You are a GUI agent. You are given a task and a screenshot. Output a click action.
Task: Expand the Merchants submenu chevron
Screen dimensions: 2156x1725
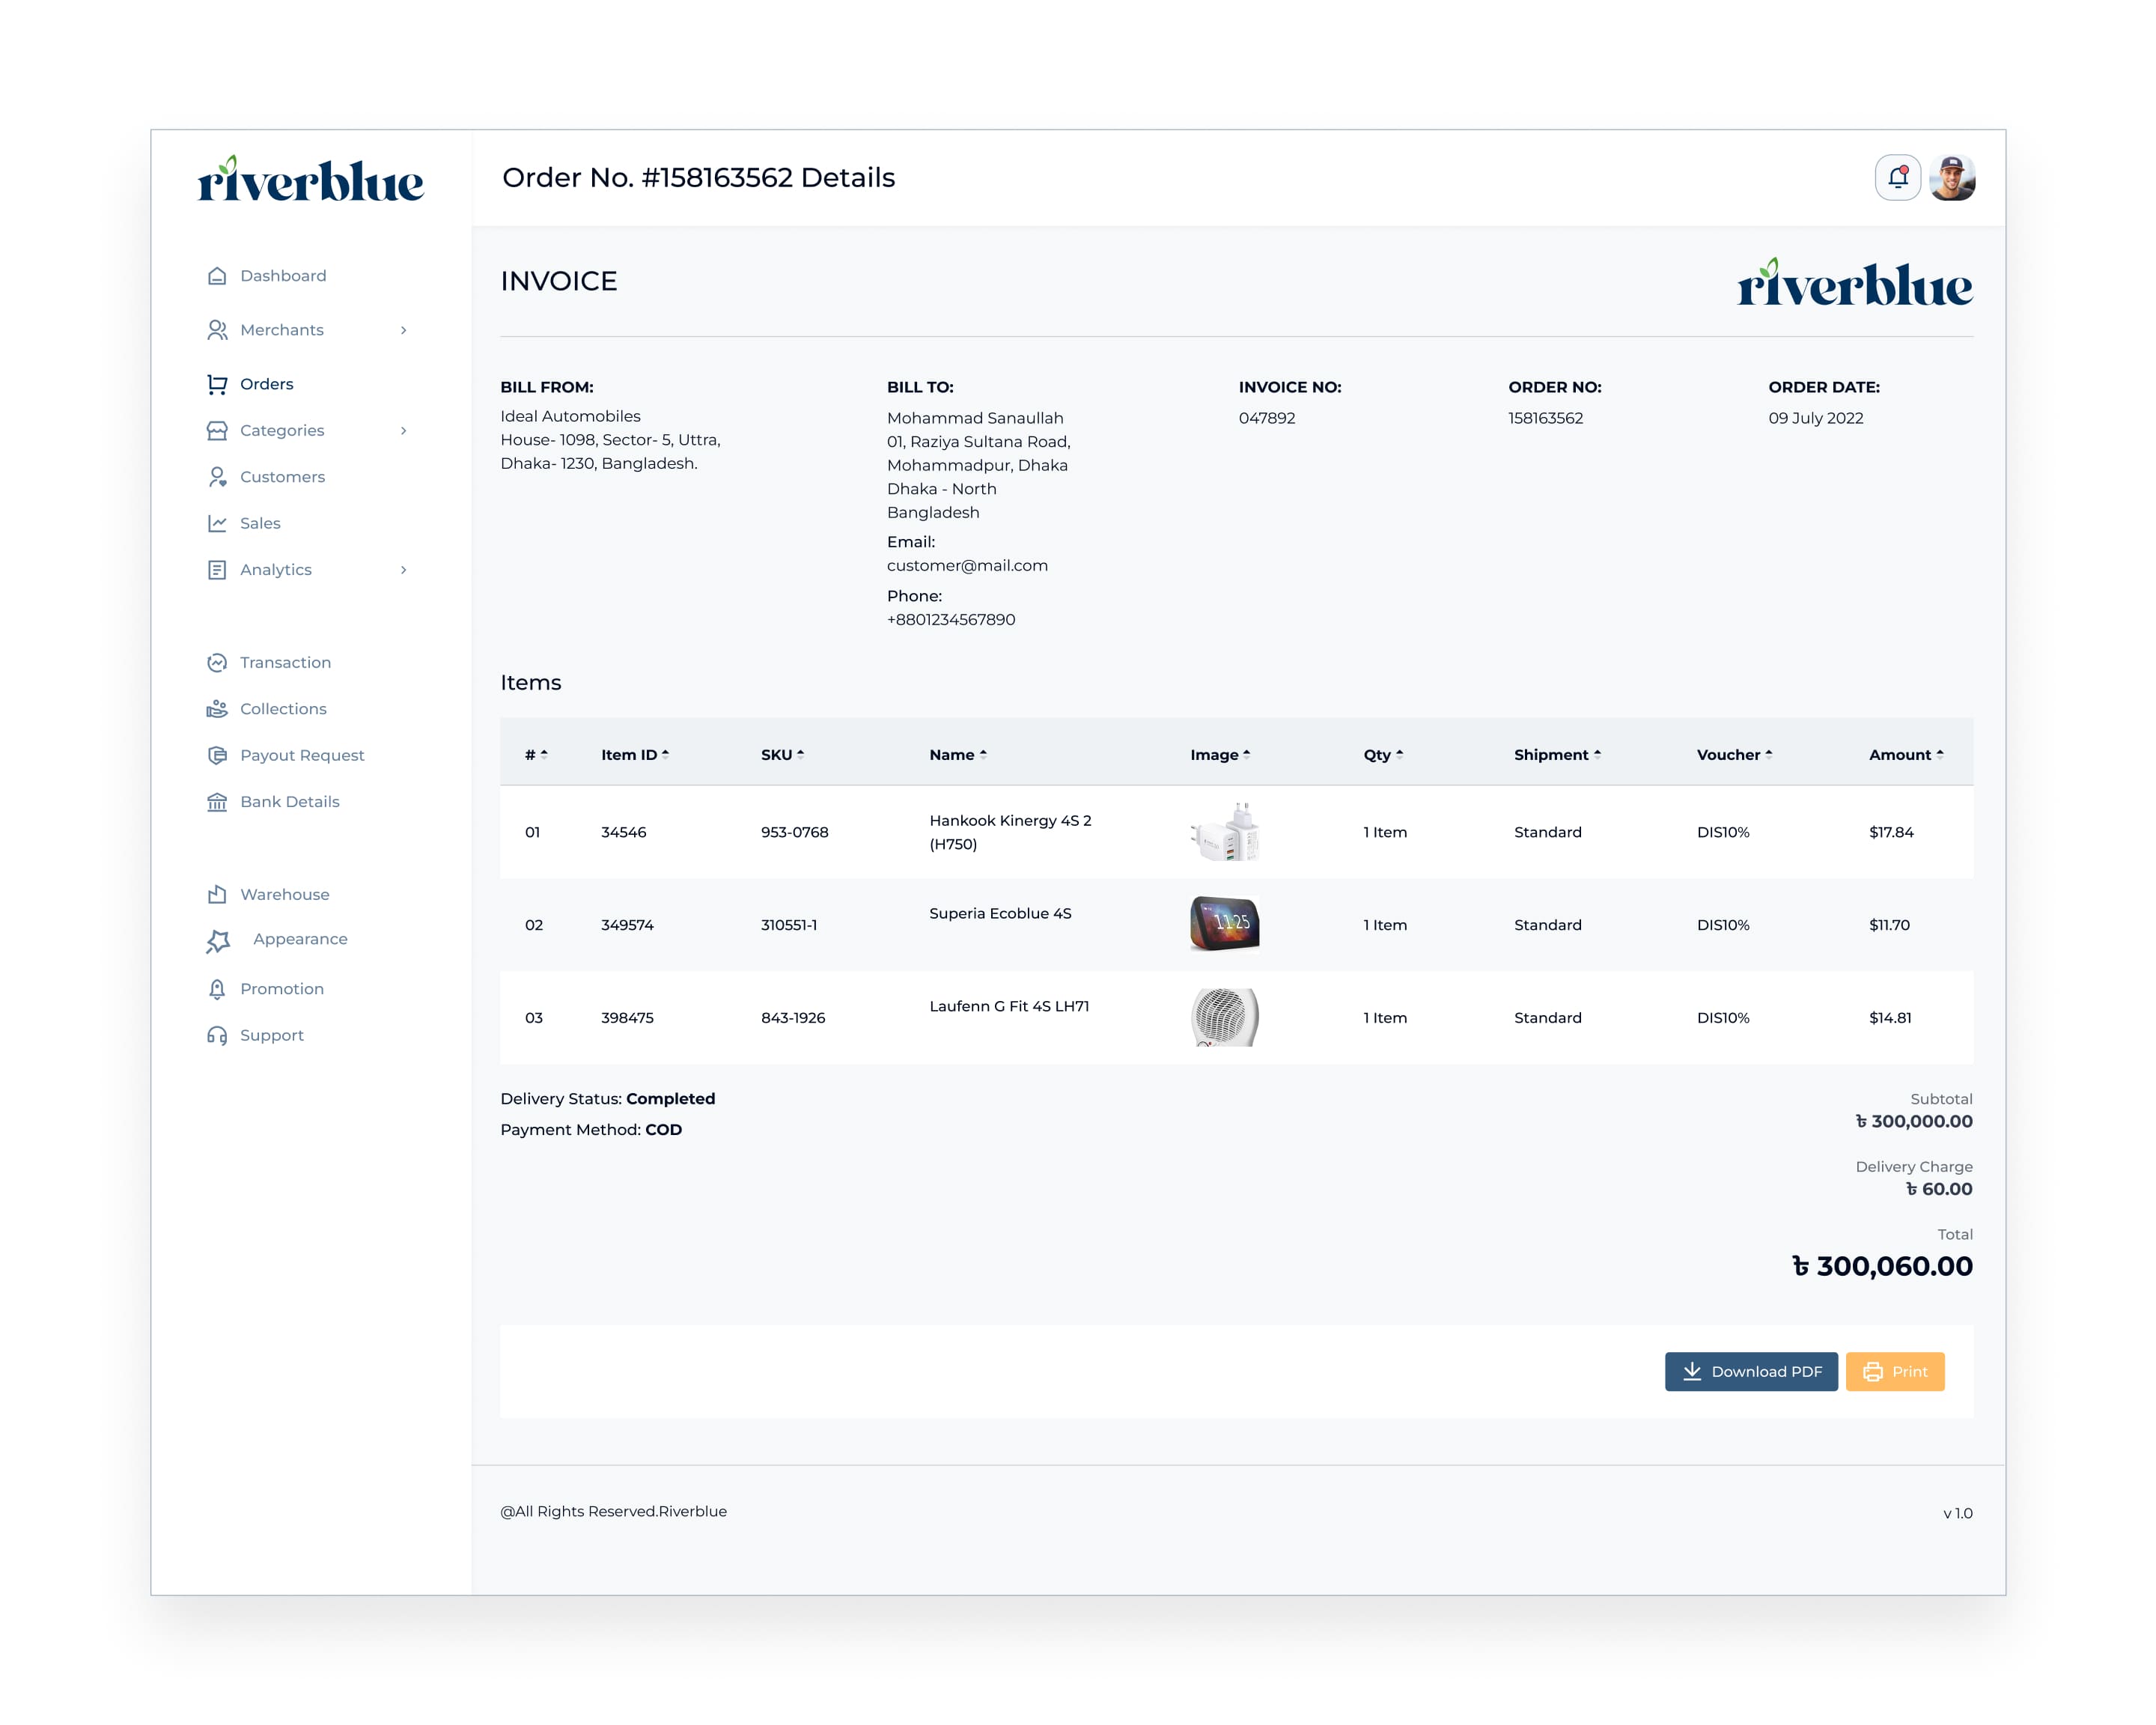tap(404, 330)
